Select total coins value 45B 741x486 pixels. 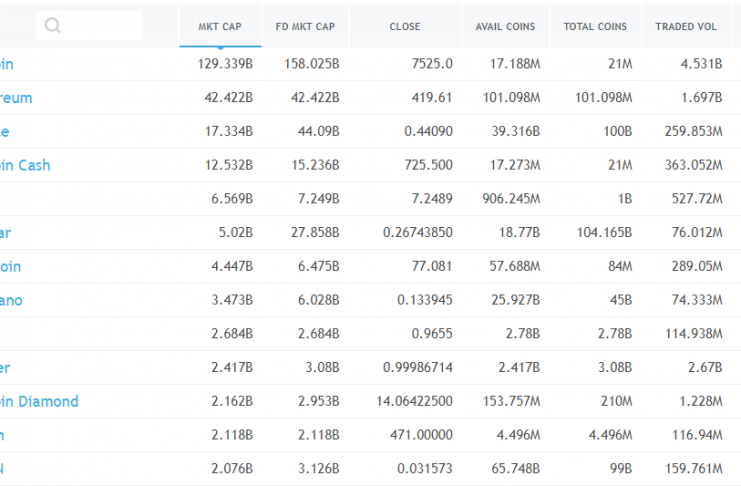tap(621, 300)
